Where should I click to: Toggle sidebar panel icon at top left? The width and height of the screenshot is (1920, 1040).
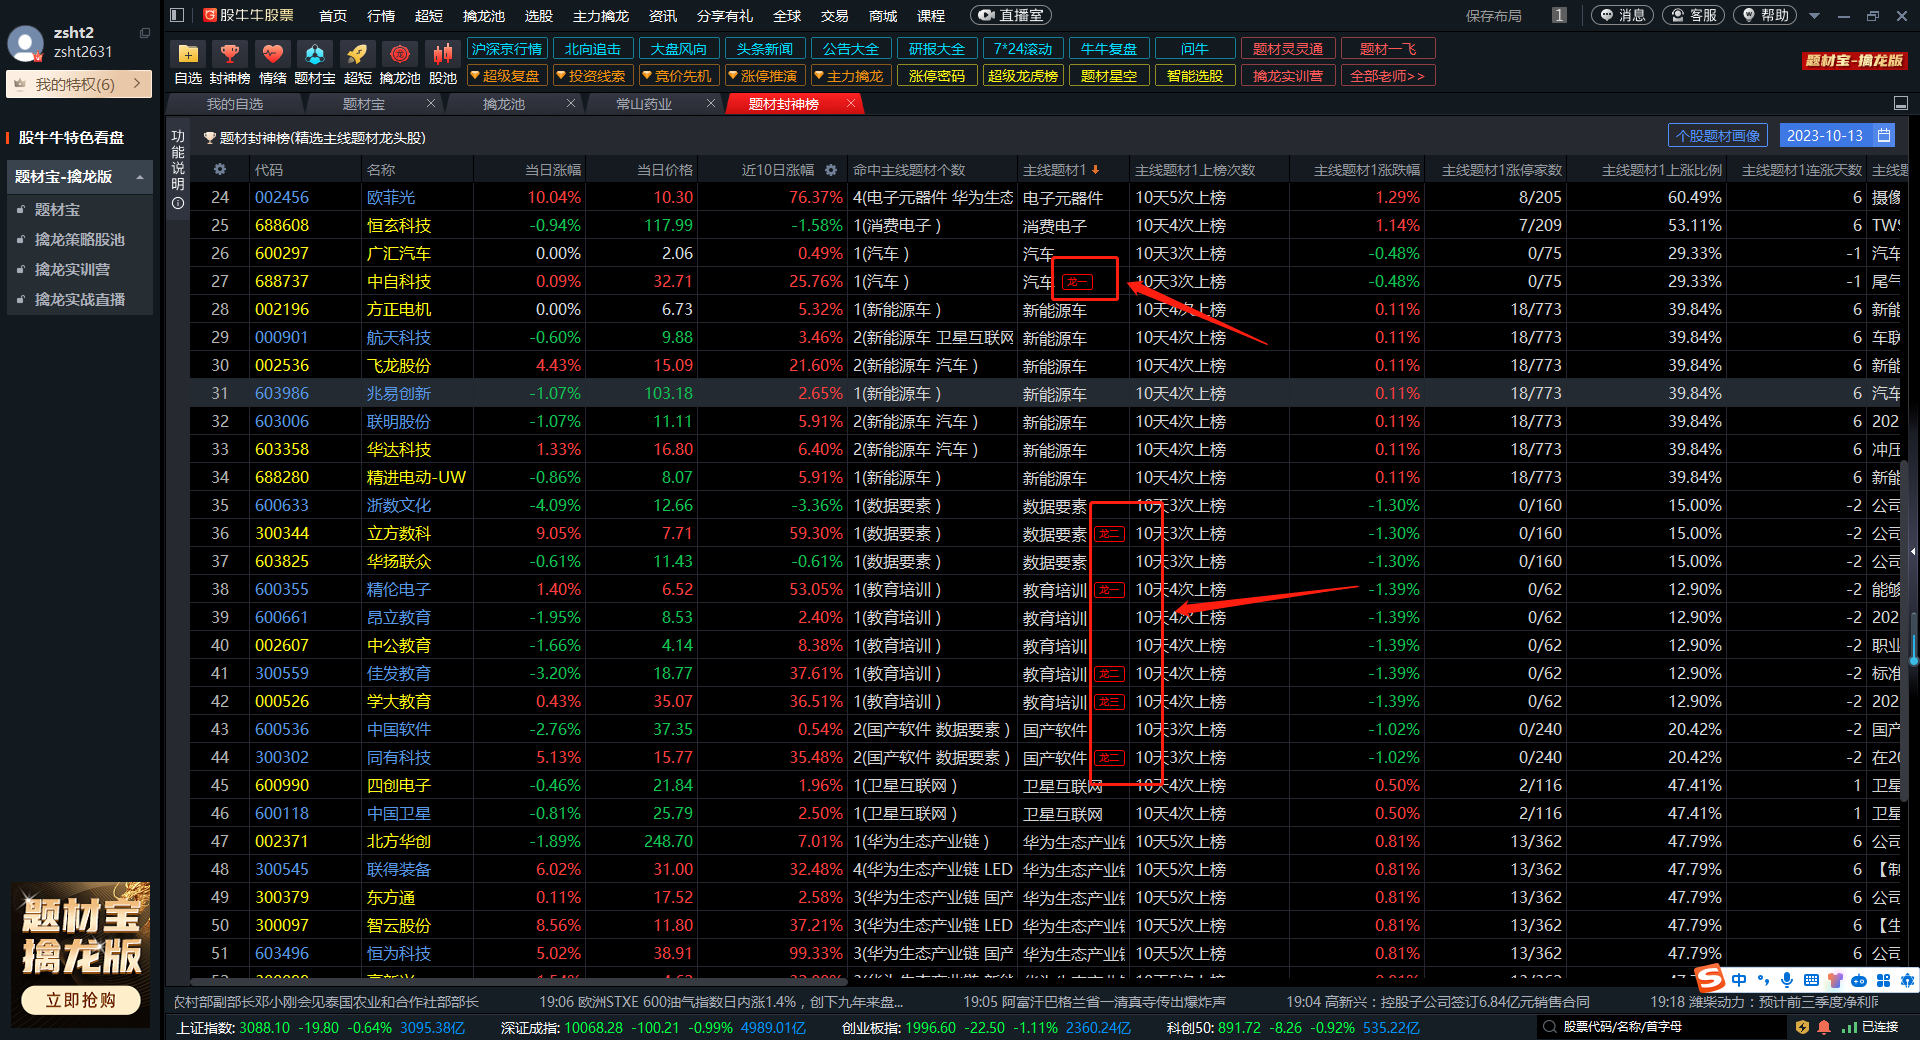[177, 15]
